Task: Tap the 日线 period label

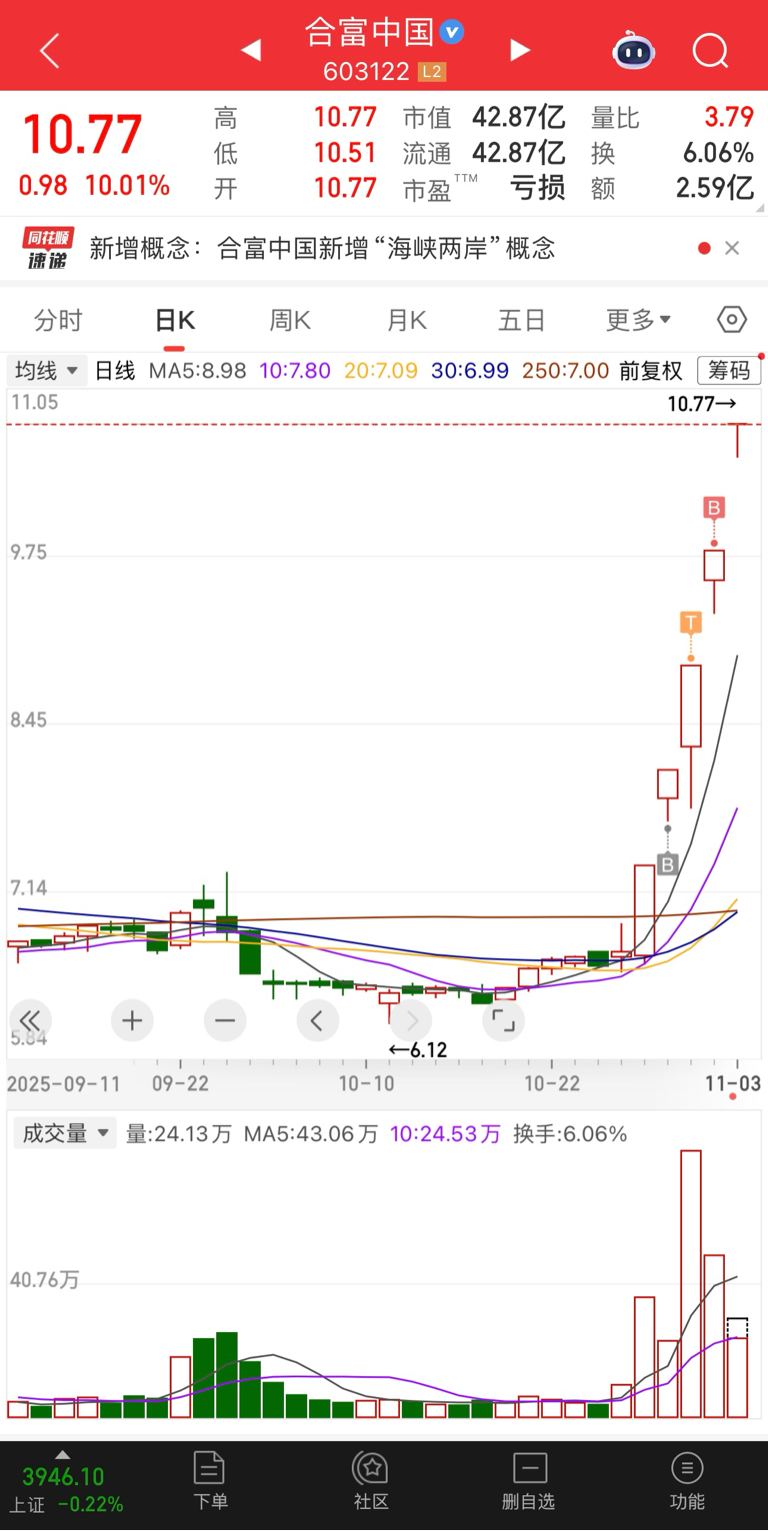Action: (x=115, y=371)
